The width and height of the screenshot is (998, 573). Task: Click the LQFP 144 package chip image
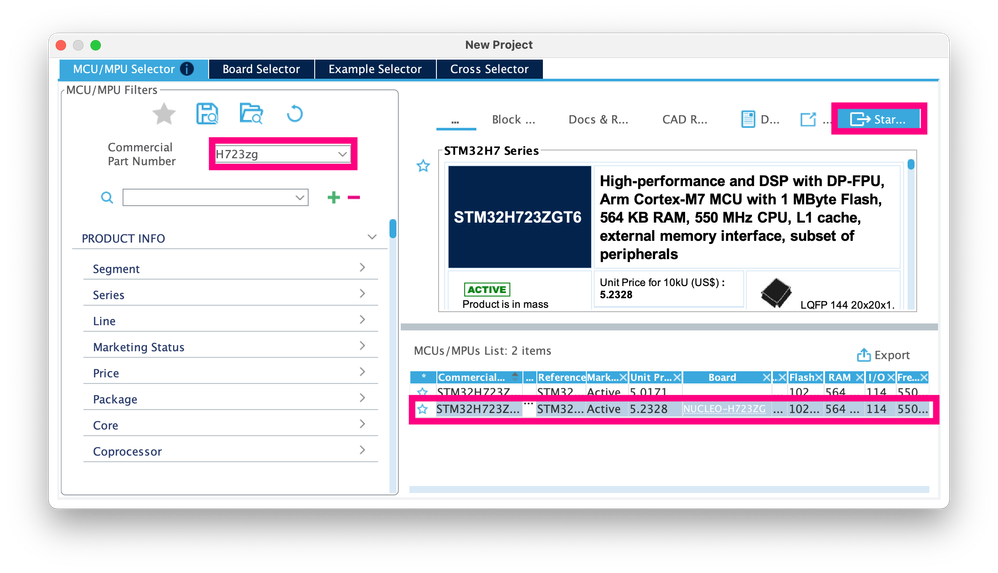(x=776, y=293)
